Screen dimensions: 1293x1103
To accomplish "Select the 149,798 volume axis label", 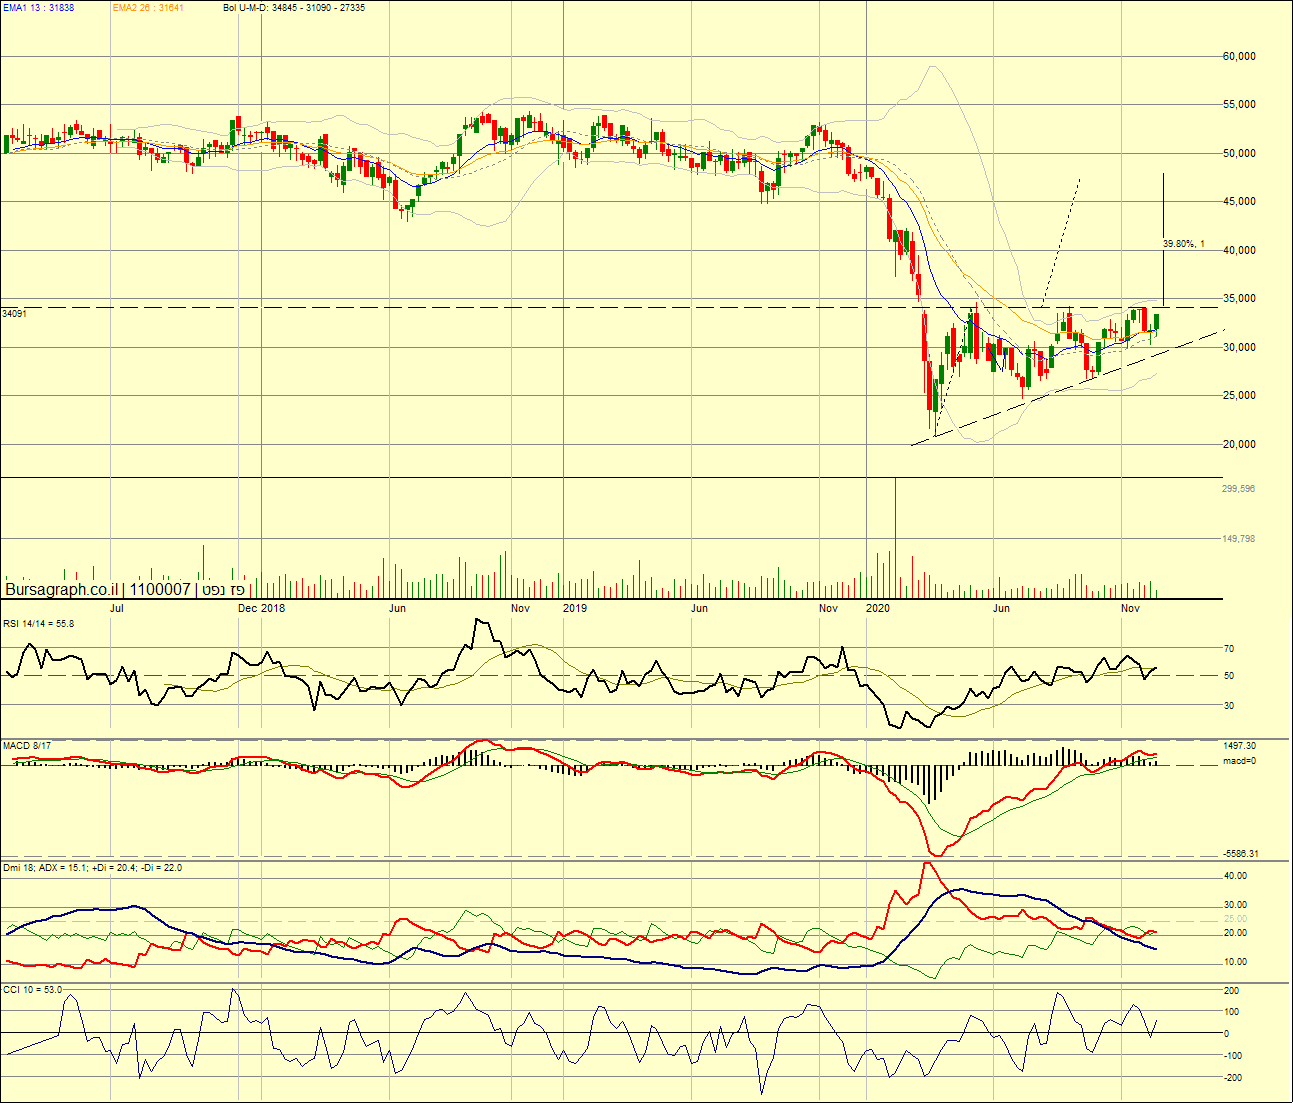I will (1239, 539).
